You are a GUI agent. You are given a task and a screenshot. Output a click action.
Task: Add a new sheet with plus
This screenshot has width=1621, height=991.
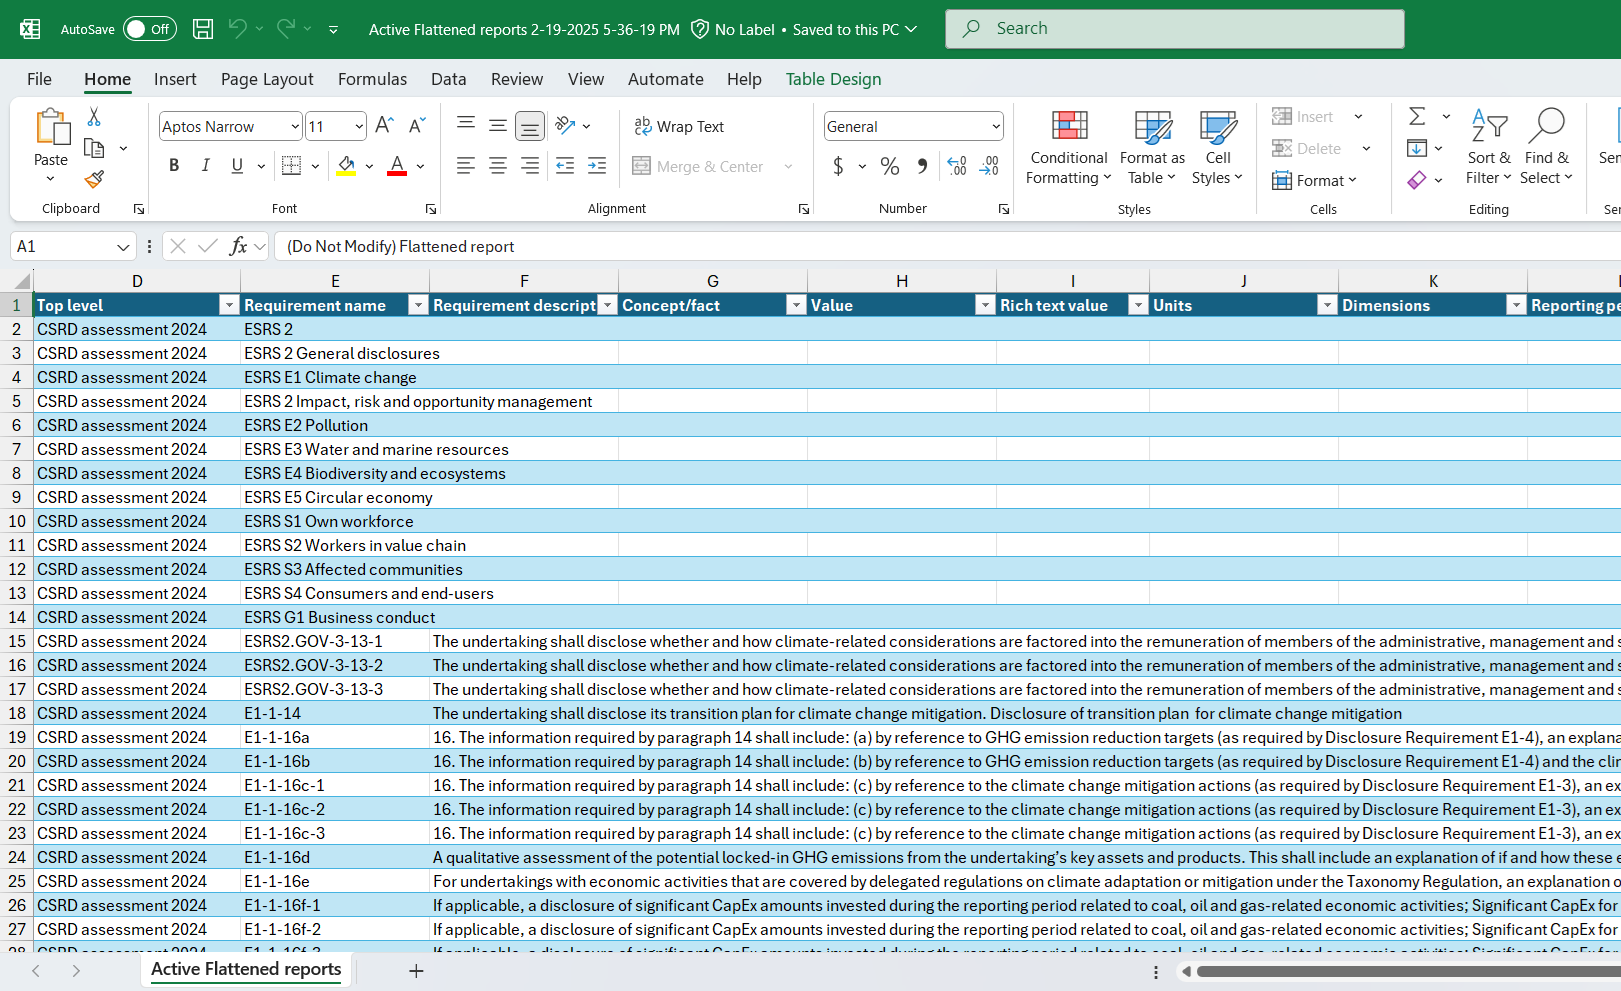[x=417, y=971]
